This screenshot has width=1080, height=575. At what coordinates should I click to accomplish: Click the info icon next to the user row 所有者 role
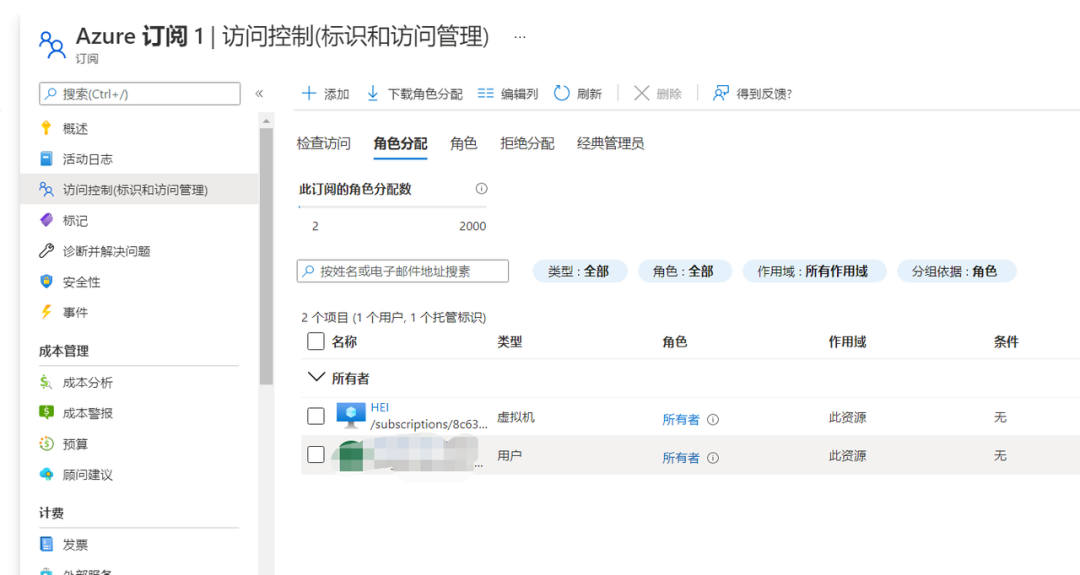tap(713, 458)
